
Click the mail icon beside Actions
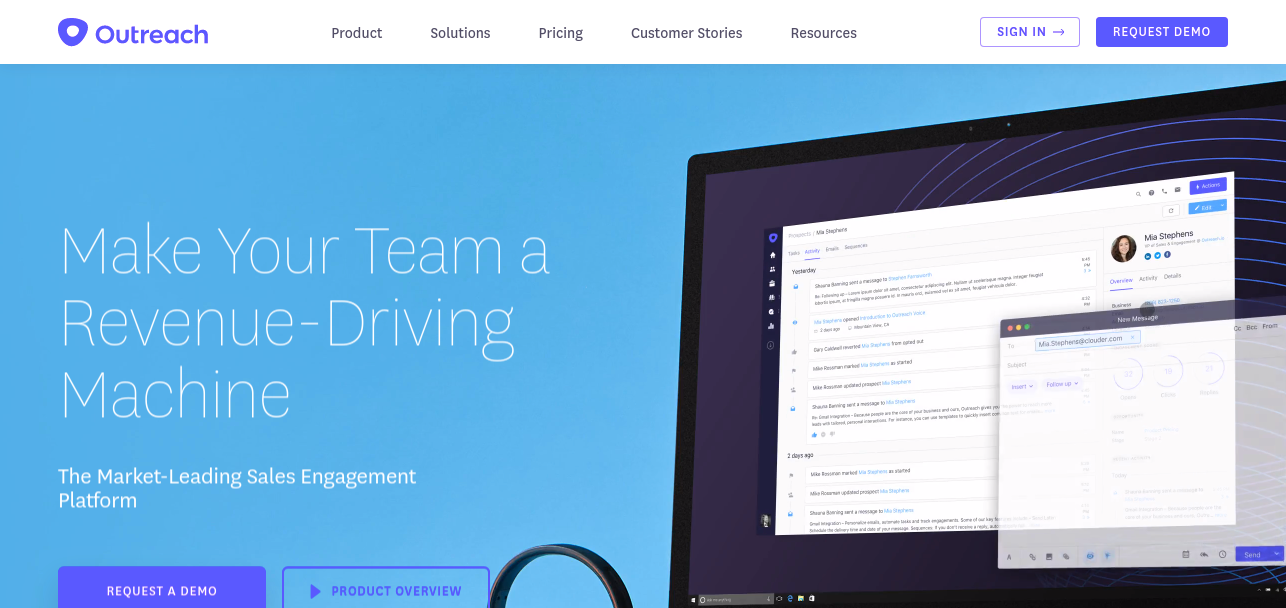1177,189
